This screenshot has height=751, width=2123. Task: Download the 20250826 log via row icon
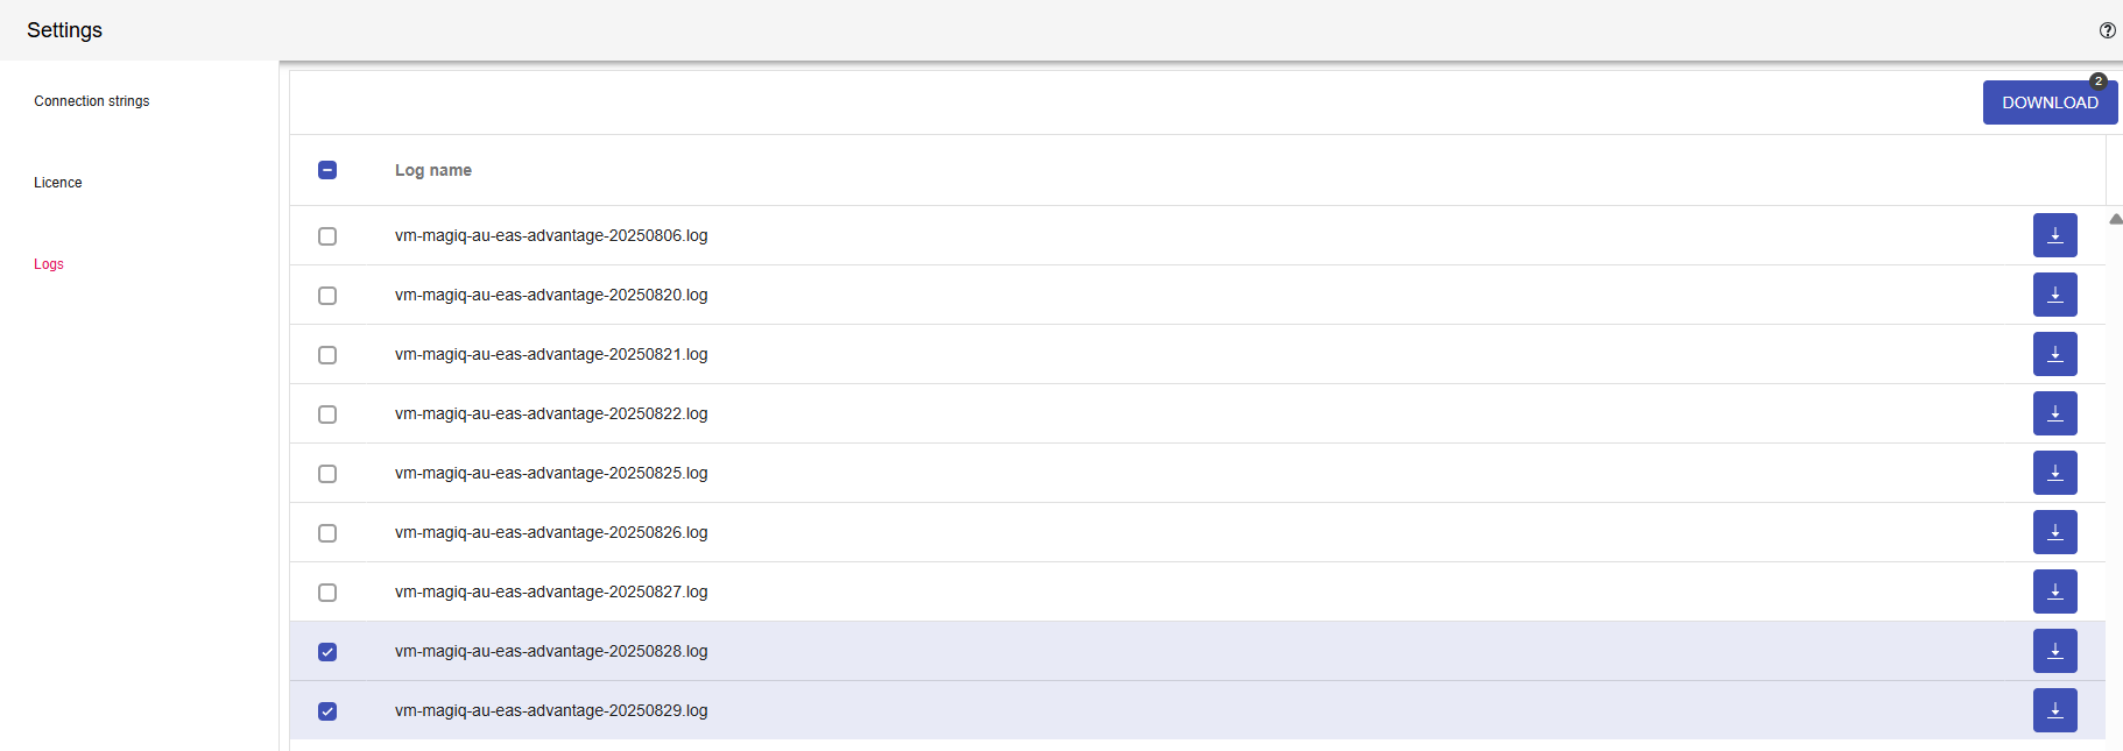click(x=2054, y=532)
